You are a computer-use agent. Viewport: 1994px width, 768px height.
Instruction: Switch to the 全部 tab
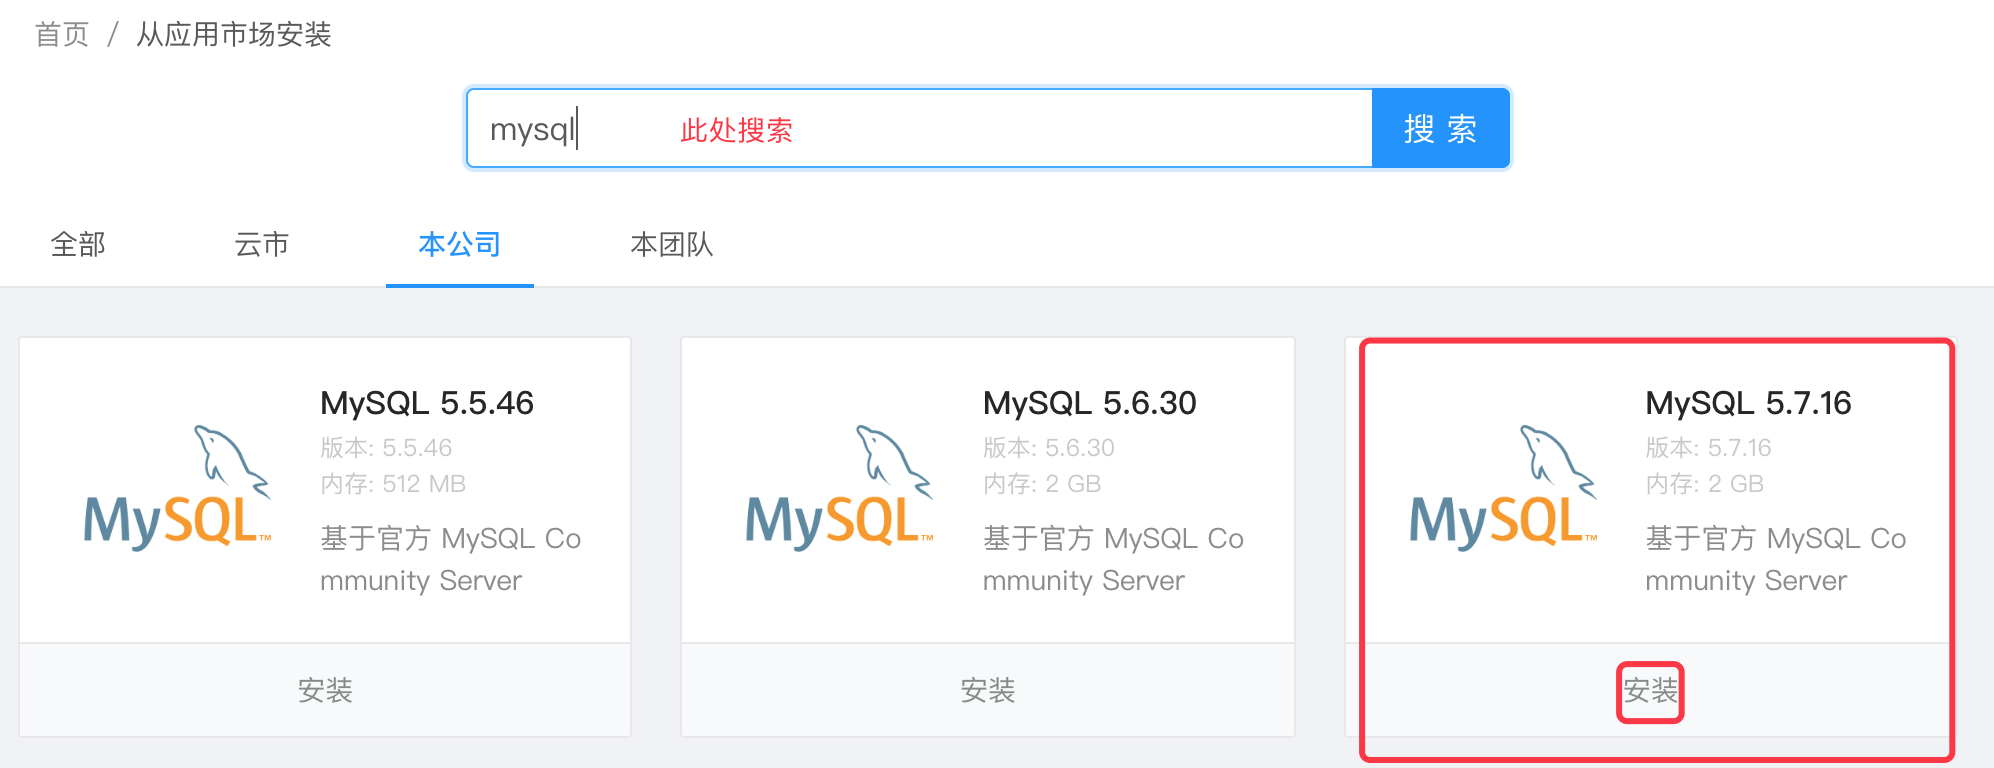tap(78, 244)
